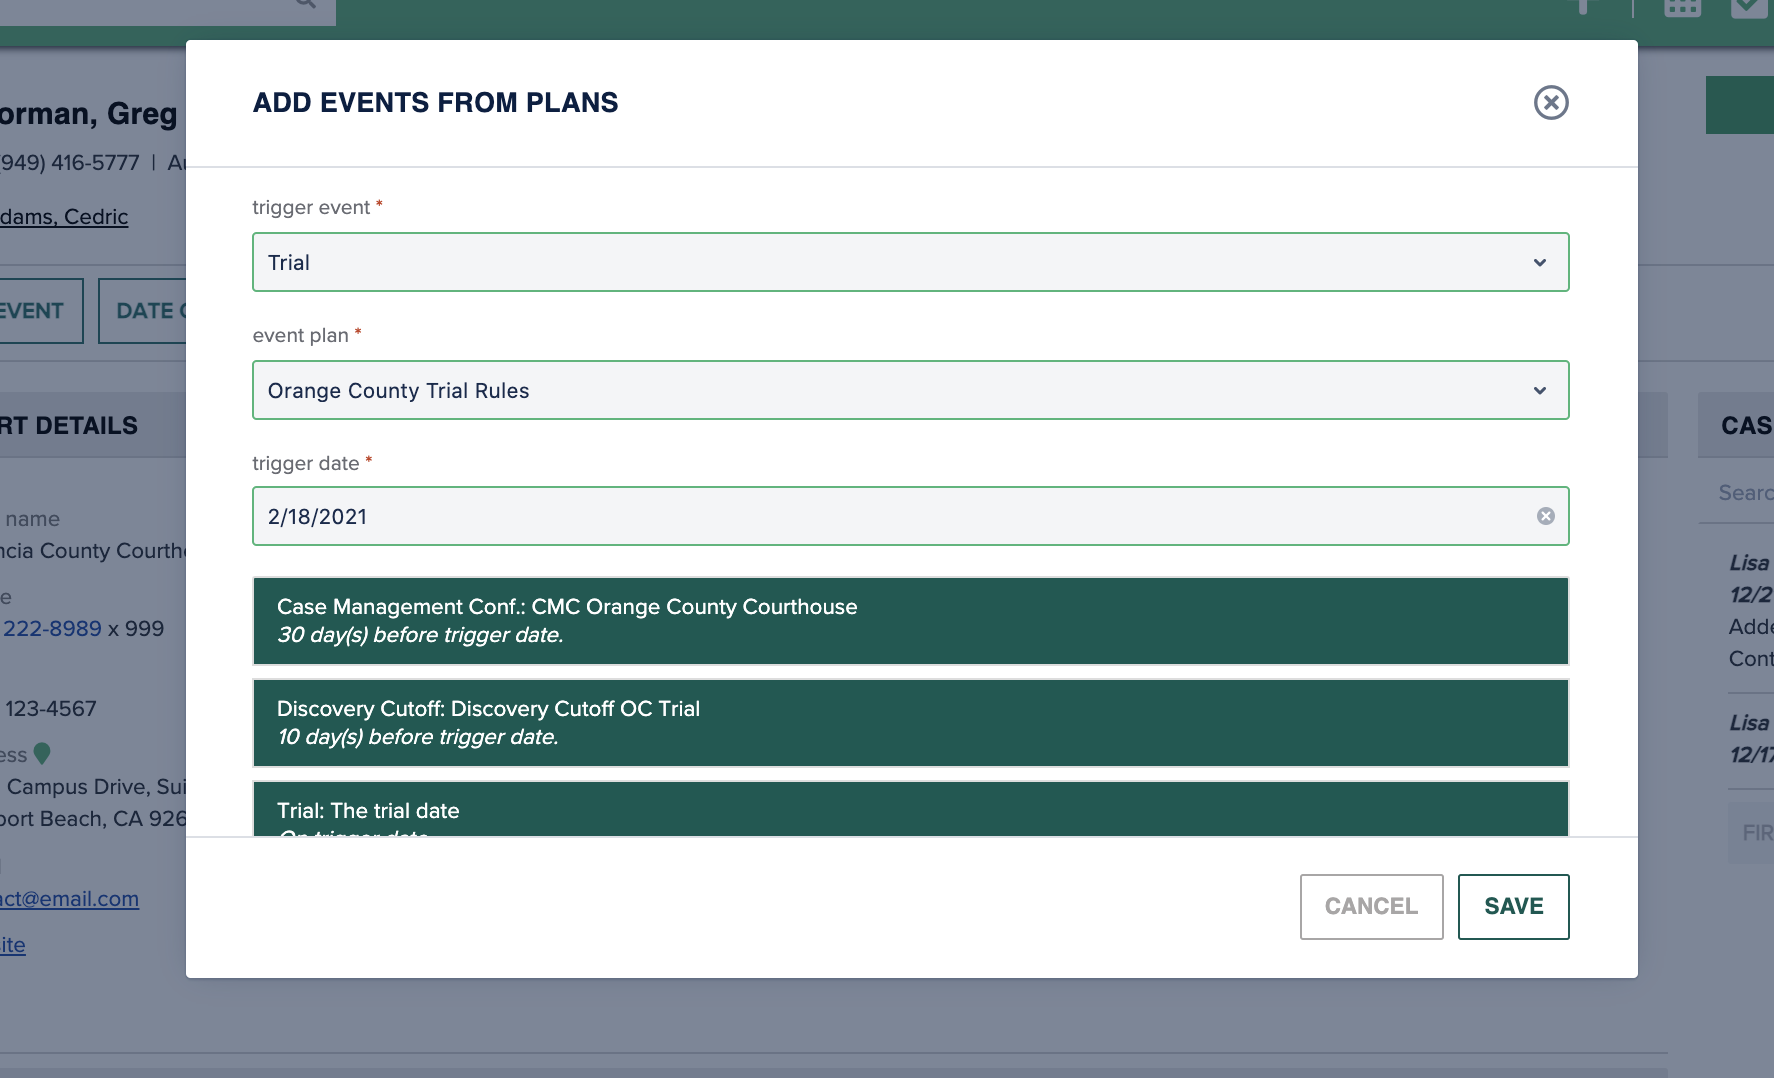Open the Adams, Cedric contact link
The image size is (1774, 1078).
tap(64, 216)
